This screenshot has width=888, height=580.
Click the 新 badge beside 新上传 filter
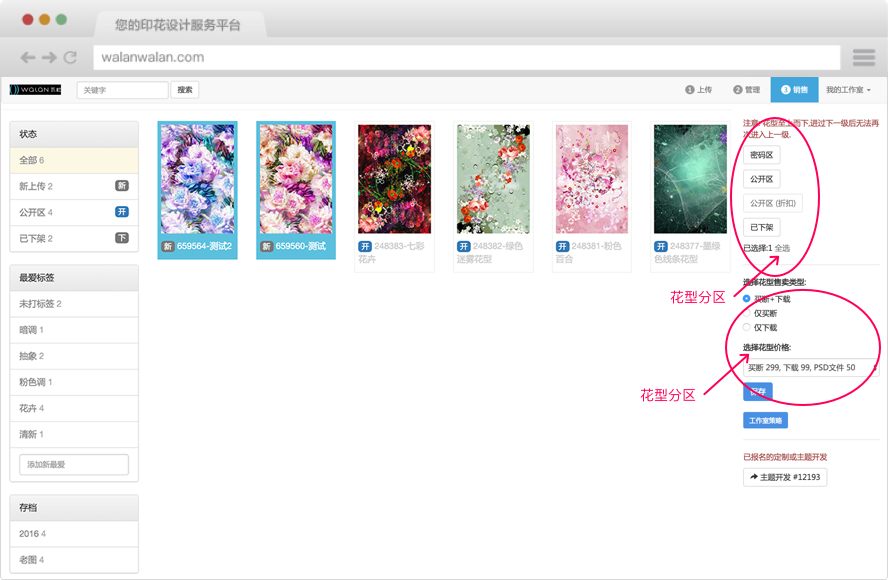click(x=121, y=185)
